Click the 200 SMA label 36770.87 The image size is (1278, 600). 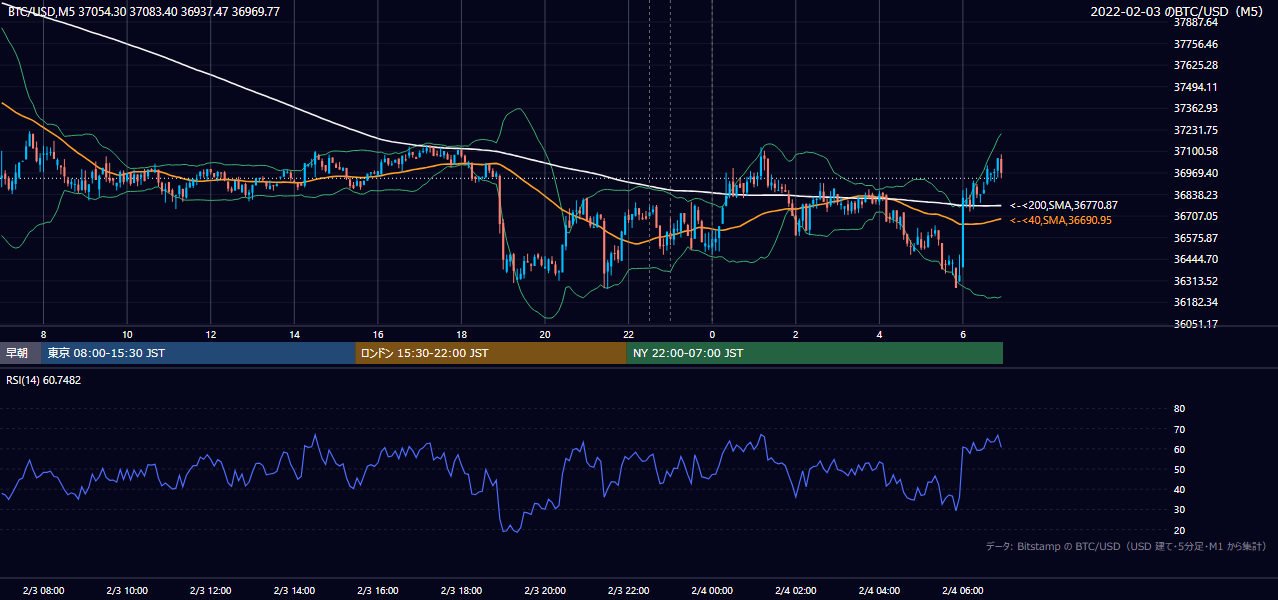click(x=1064, y=205)
